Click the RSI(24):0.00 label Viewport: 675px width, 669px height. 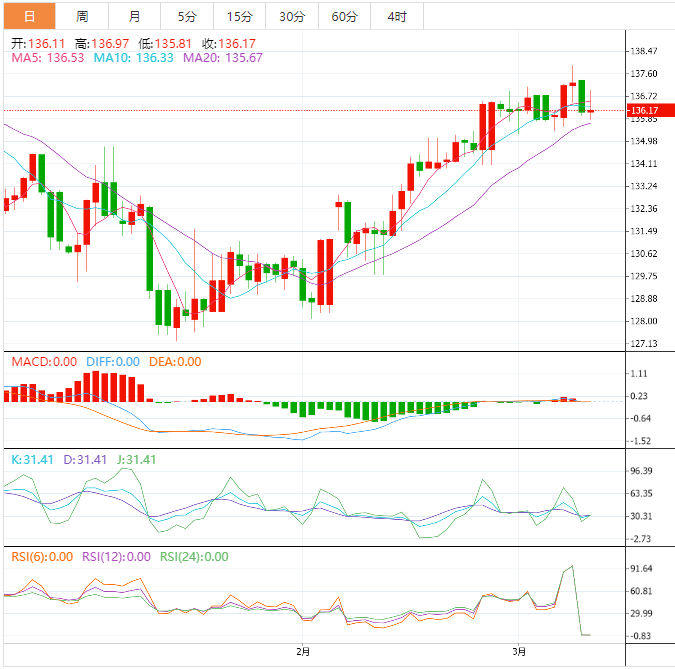pos(194,557)
